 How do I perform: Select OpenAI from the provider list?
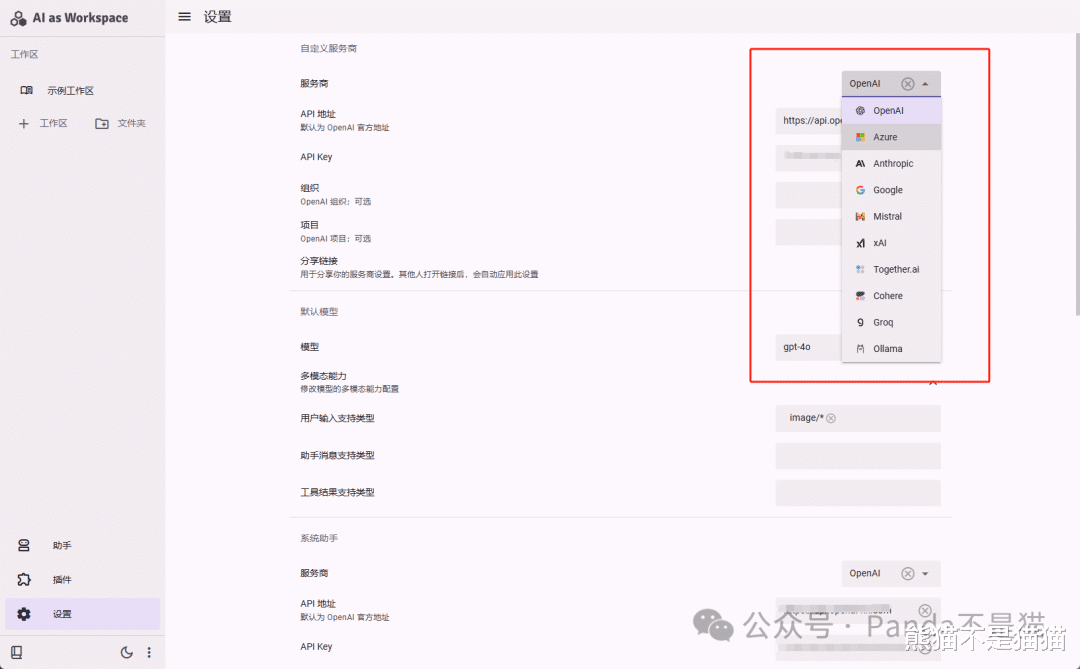pyautogui.click(x=891, y=110)
